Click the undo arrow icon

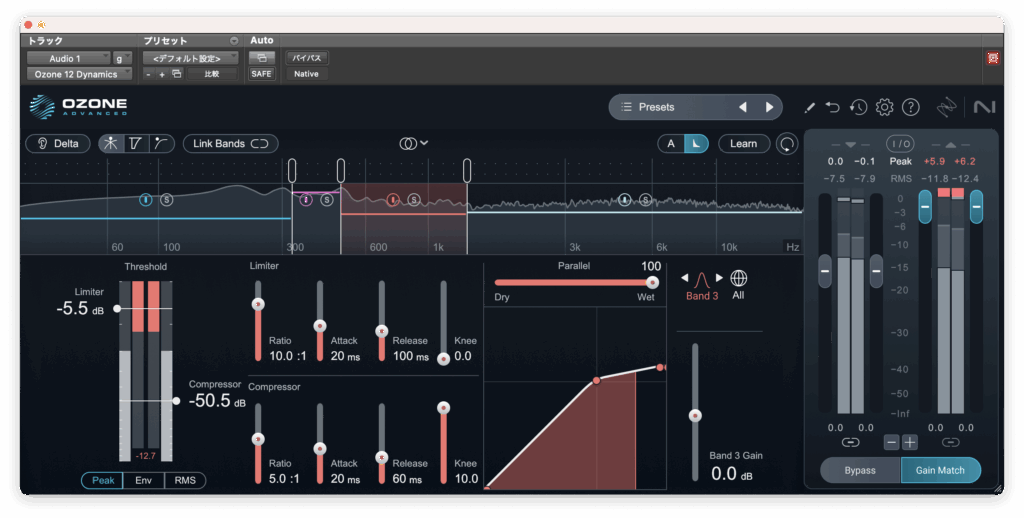click(x=833, y=107)
